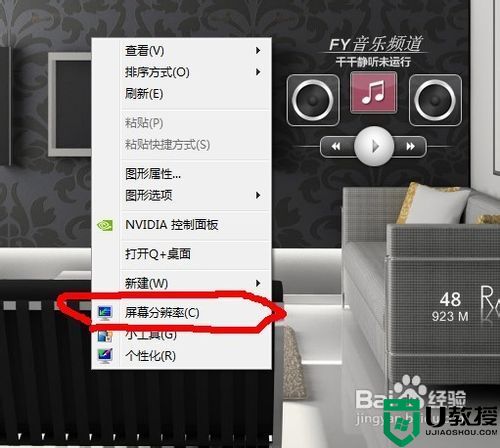This screenshot has width=500, height=448.
Task: Expand the 查看(V) submenu arrow
Action: [x=258, y=51]
